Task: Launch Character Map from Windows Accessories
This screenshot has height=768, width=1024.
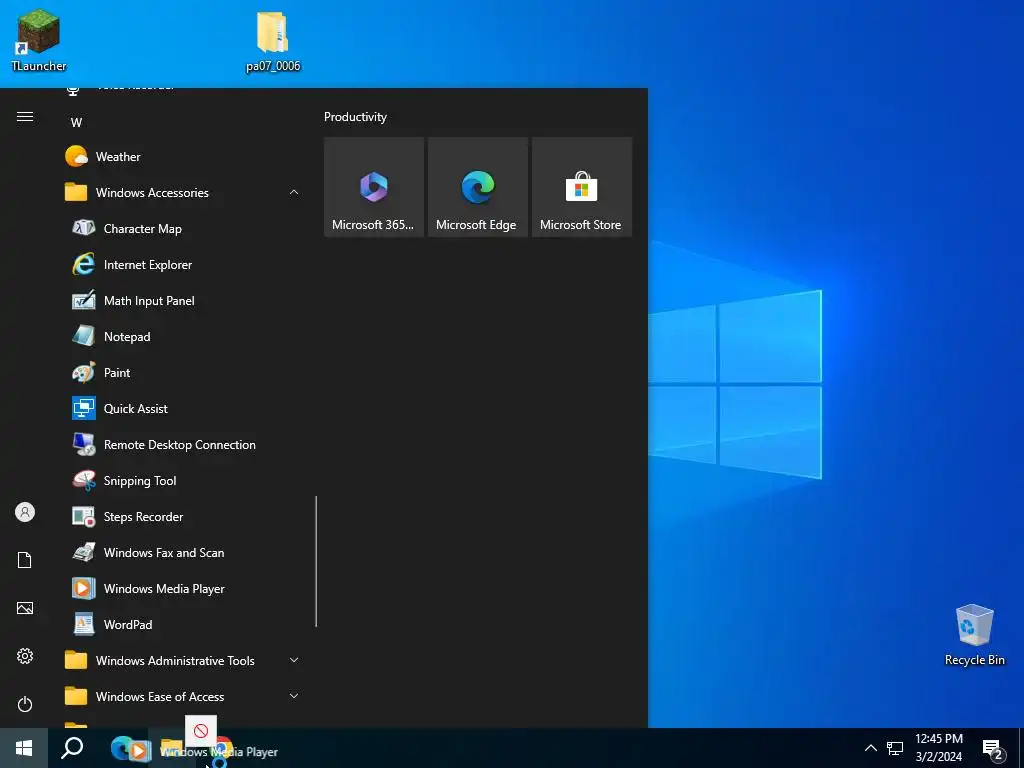Action: (x=182, y=229)
